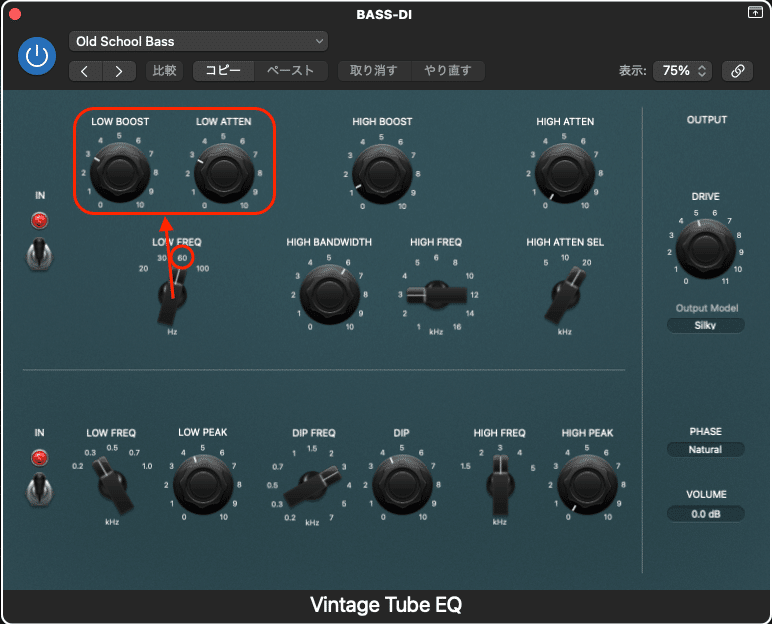Click the HIGH BANDWIDTH knob
Screen dimensions: 772x624
(329, 294)
